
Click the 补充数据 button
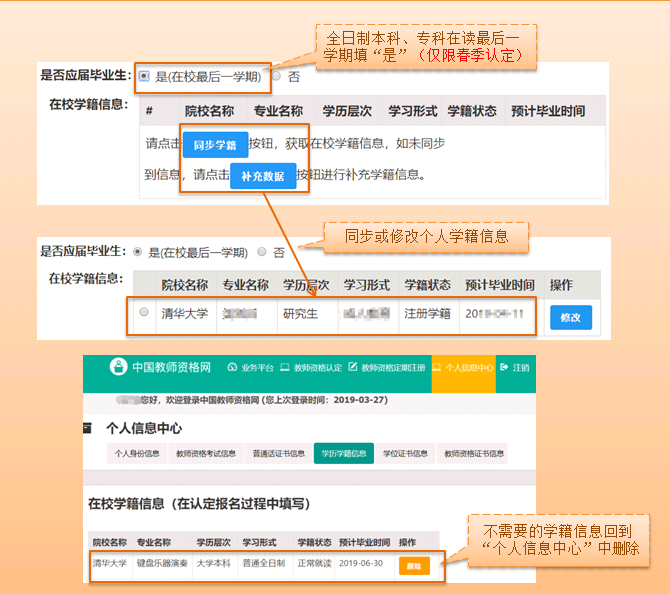coord(263,177)
